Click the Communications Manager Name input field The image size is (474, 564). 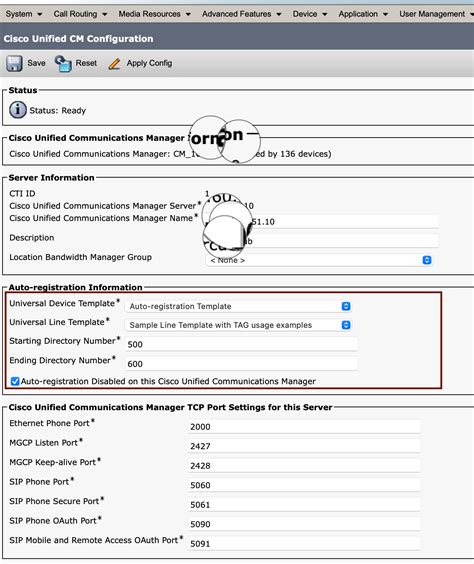(322, 222)
